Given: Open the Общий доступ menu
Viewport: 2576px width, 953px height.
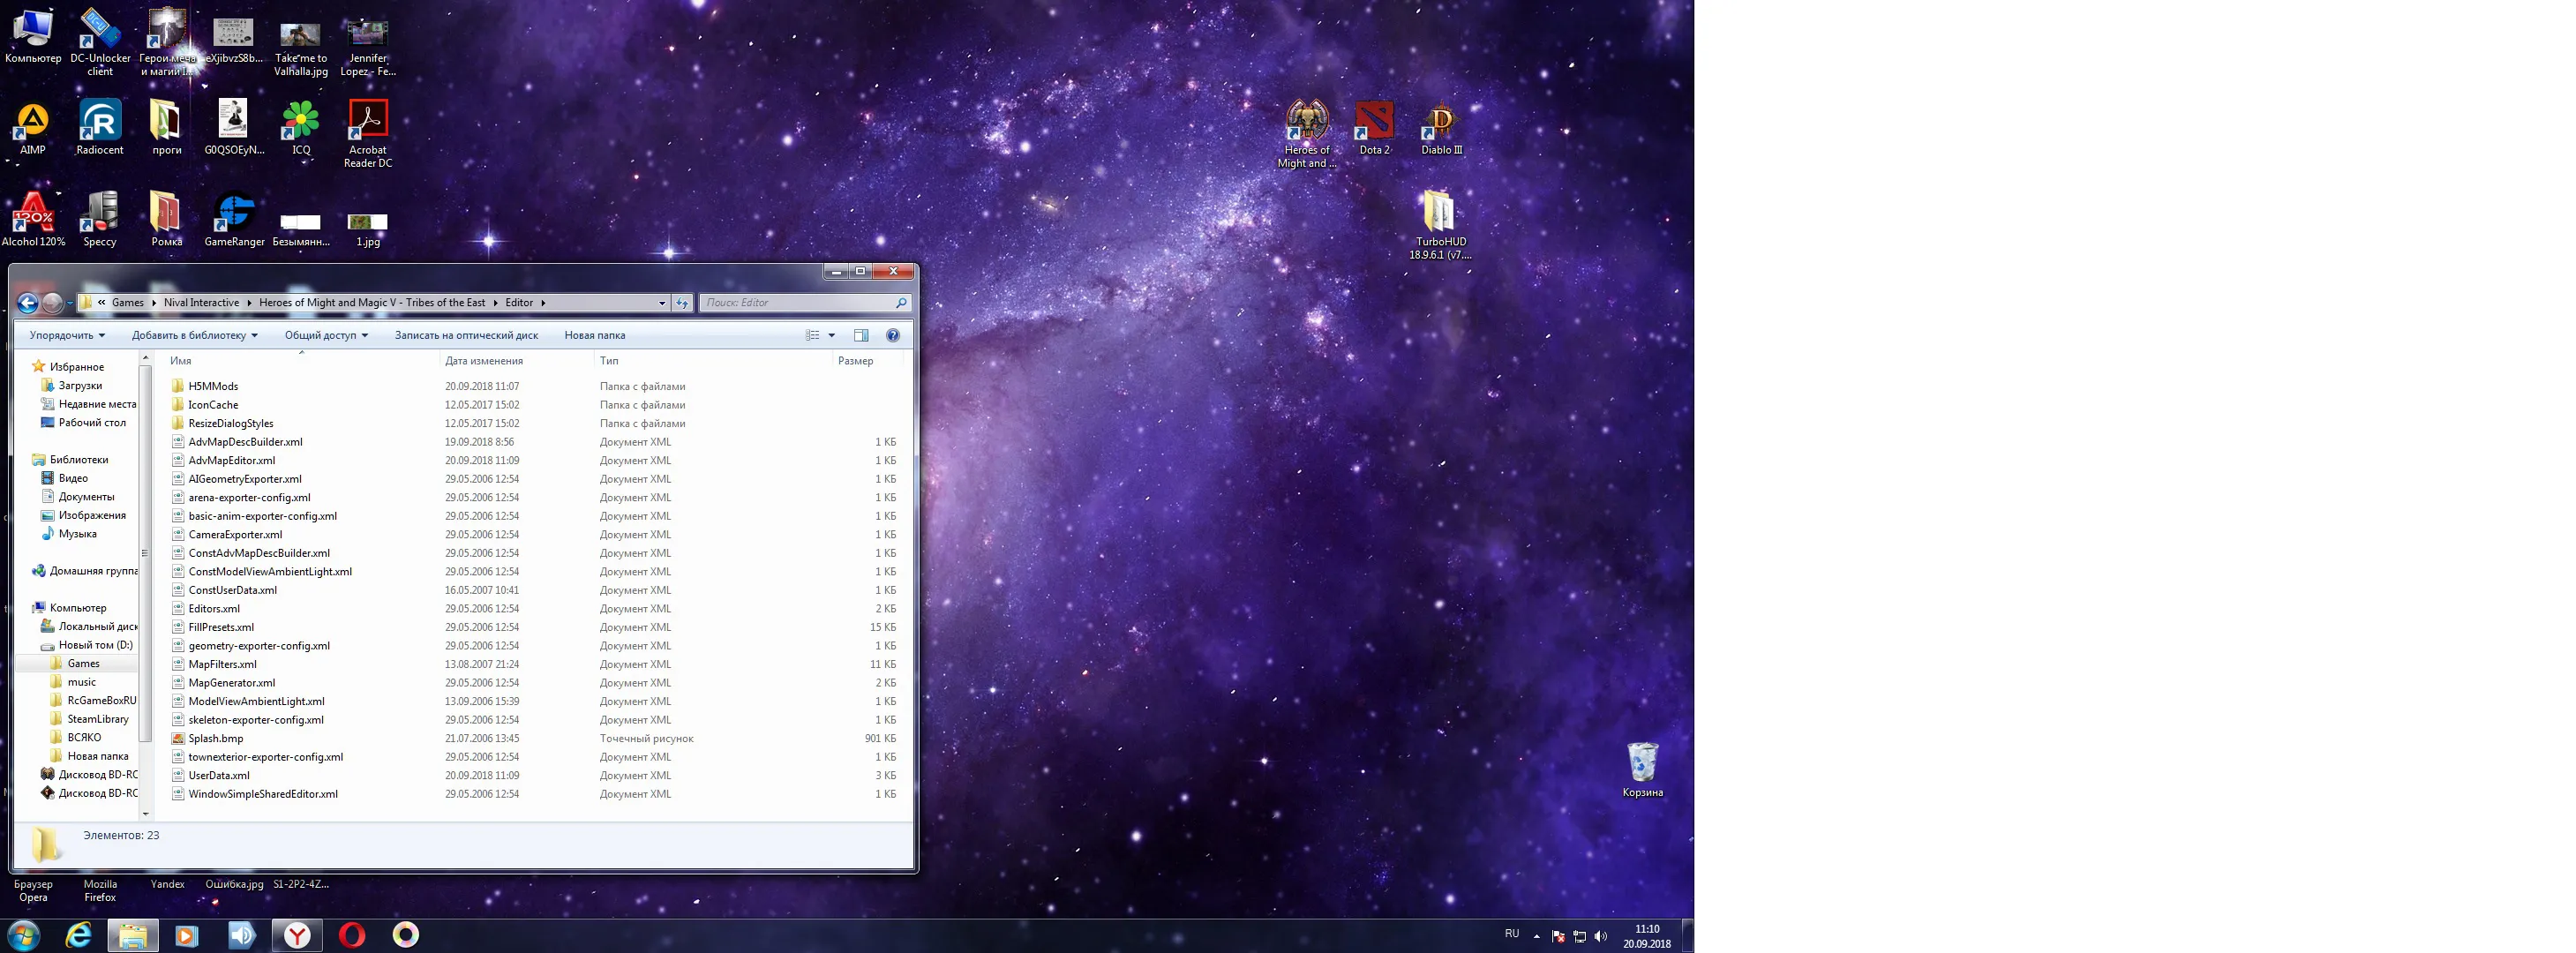Looking at the screenshot, I should (x=326, y=335).
